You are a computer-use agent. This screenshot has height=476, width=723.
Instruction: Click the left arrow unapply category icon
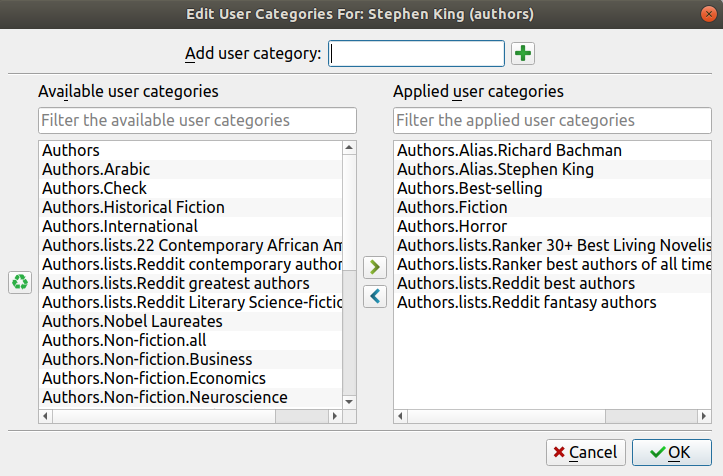point(375,296)
